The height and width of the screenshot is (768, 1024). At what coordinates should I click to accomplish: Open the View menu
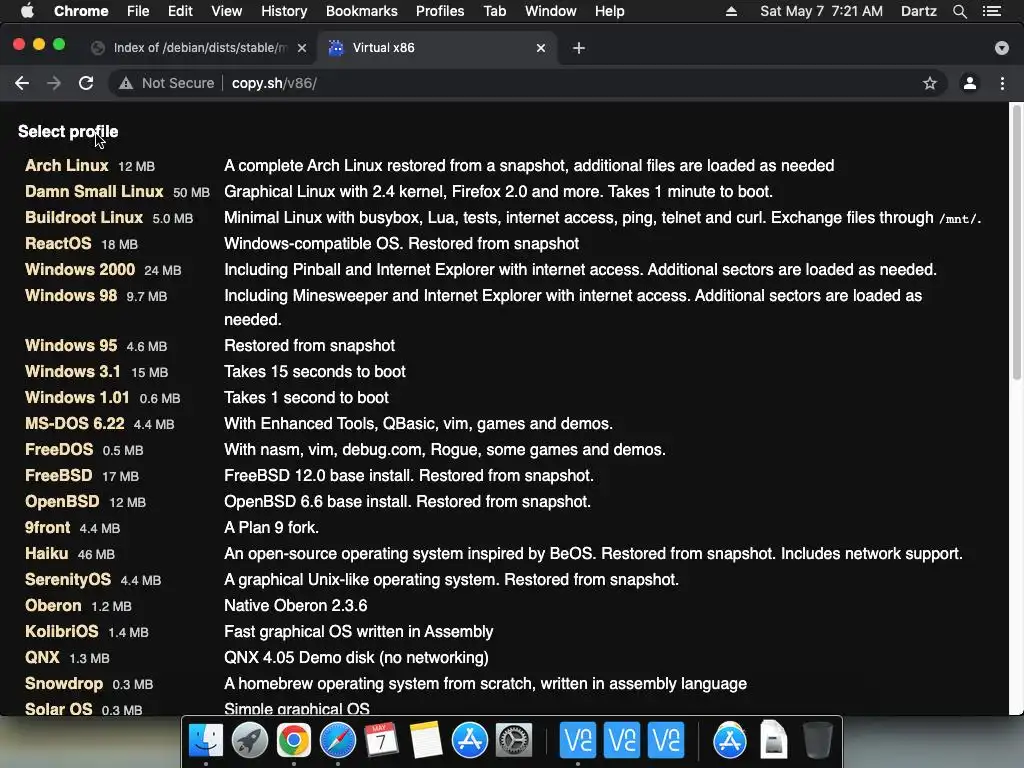click(227, 11)
